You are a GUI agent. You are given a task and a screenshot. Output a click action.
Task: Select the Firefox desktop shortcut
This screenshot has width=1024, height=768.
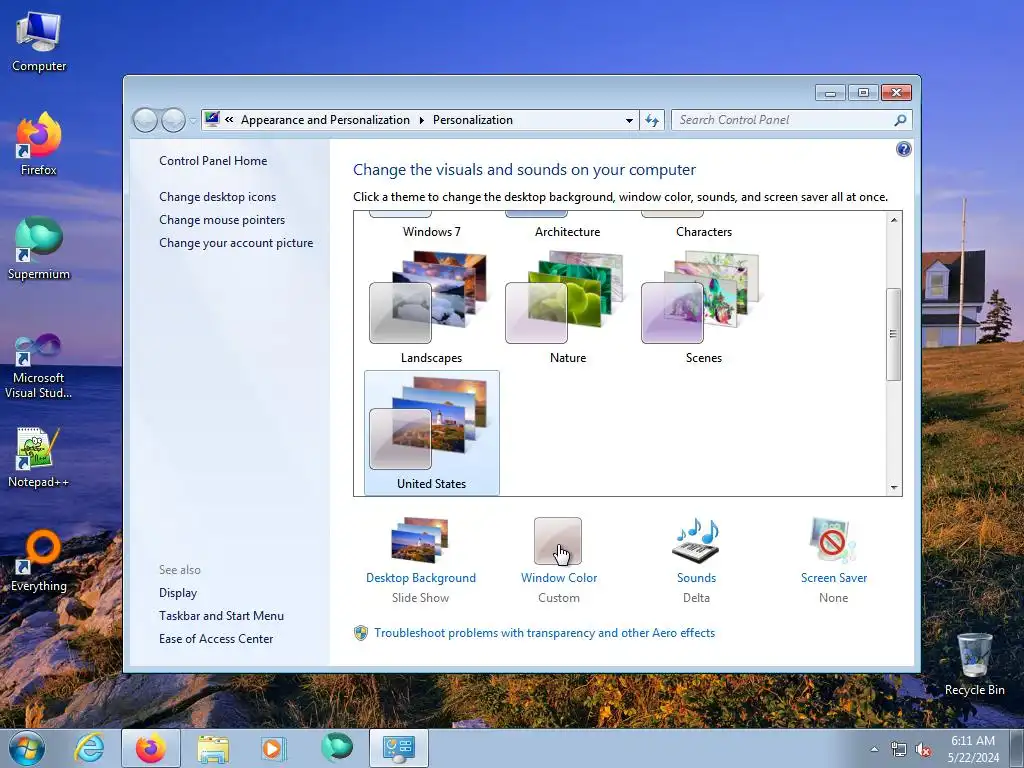click(x=39, y=144)
